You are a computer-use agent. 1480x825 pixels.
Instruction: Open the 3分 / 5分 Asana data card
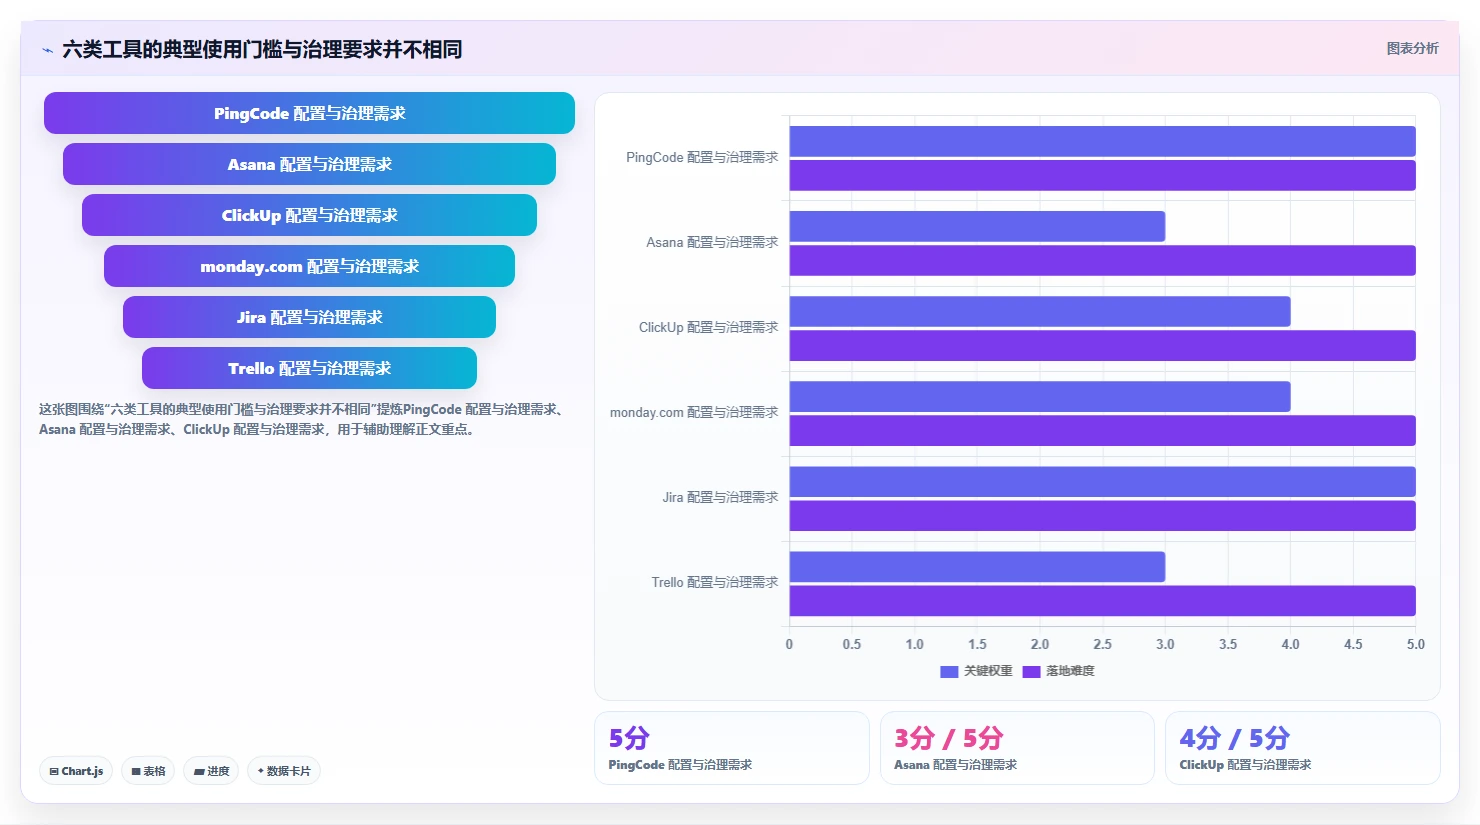[1017, 748]
